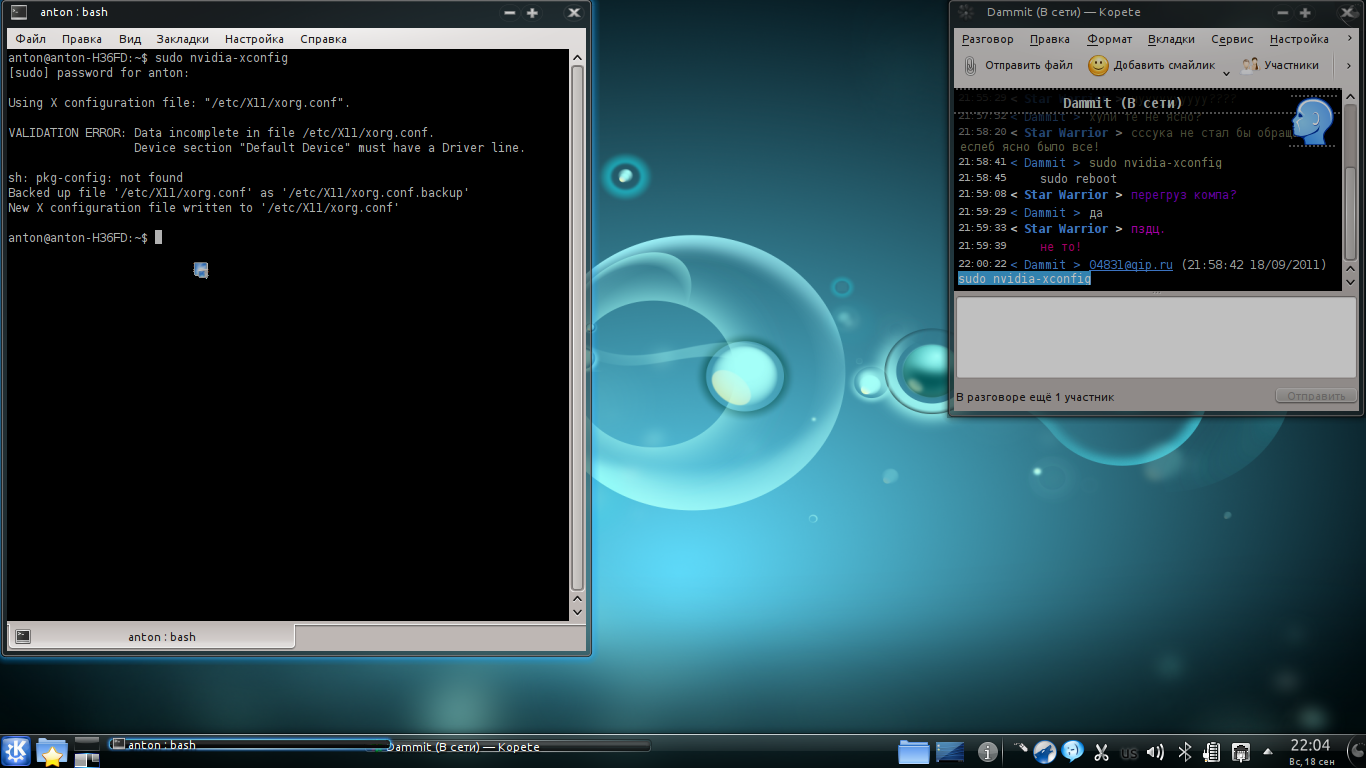Expand hidden Kopete menu bar items
This screenshot has height=768, width=1366.
(1347, 39)
